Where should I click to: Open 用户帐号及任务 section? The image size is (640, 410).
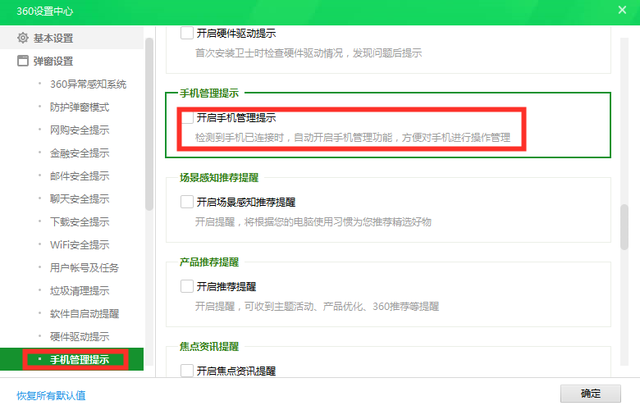(x=84, y=268)
